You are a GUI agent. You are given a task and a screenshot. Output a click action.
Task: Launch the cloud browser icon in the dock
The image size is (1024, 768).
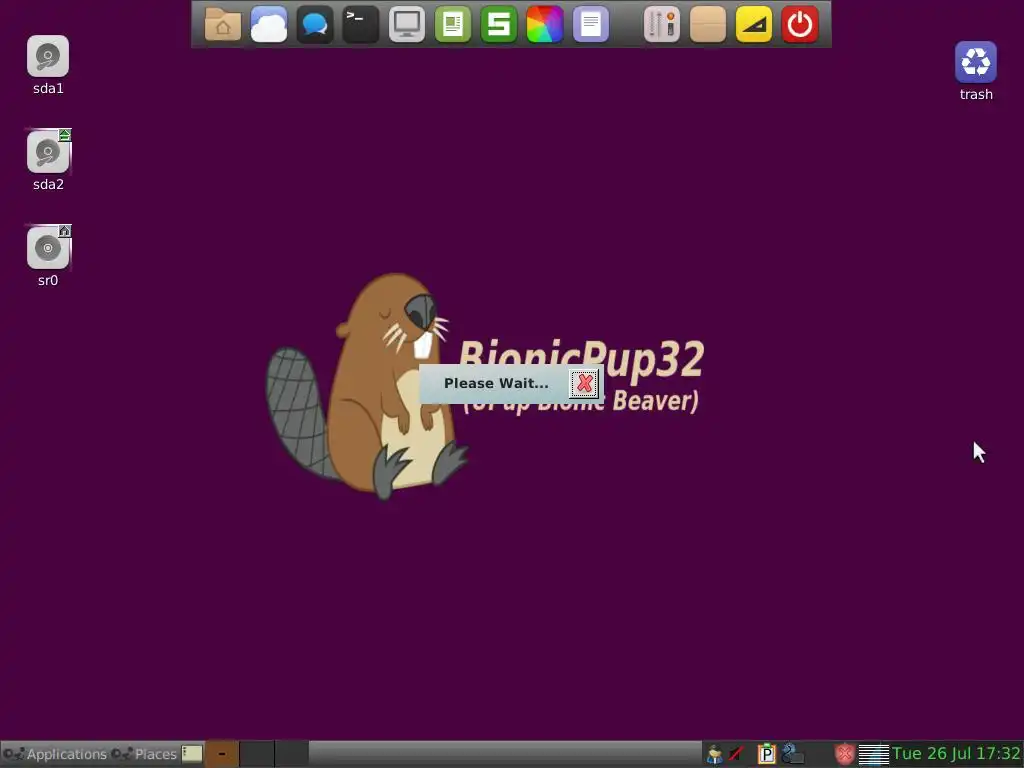[268, 25]
